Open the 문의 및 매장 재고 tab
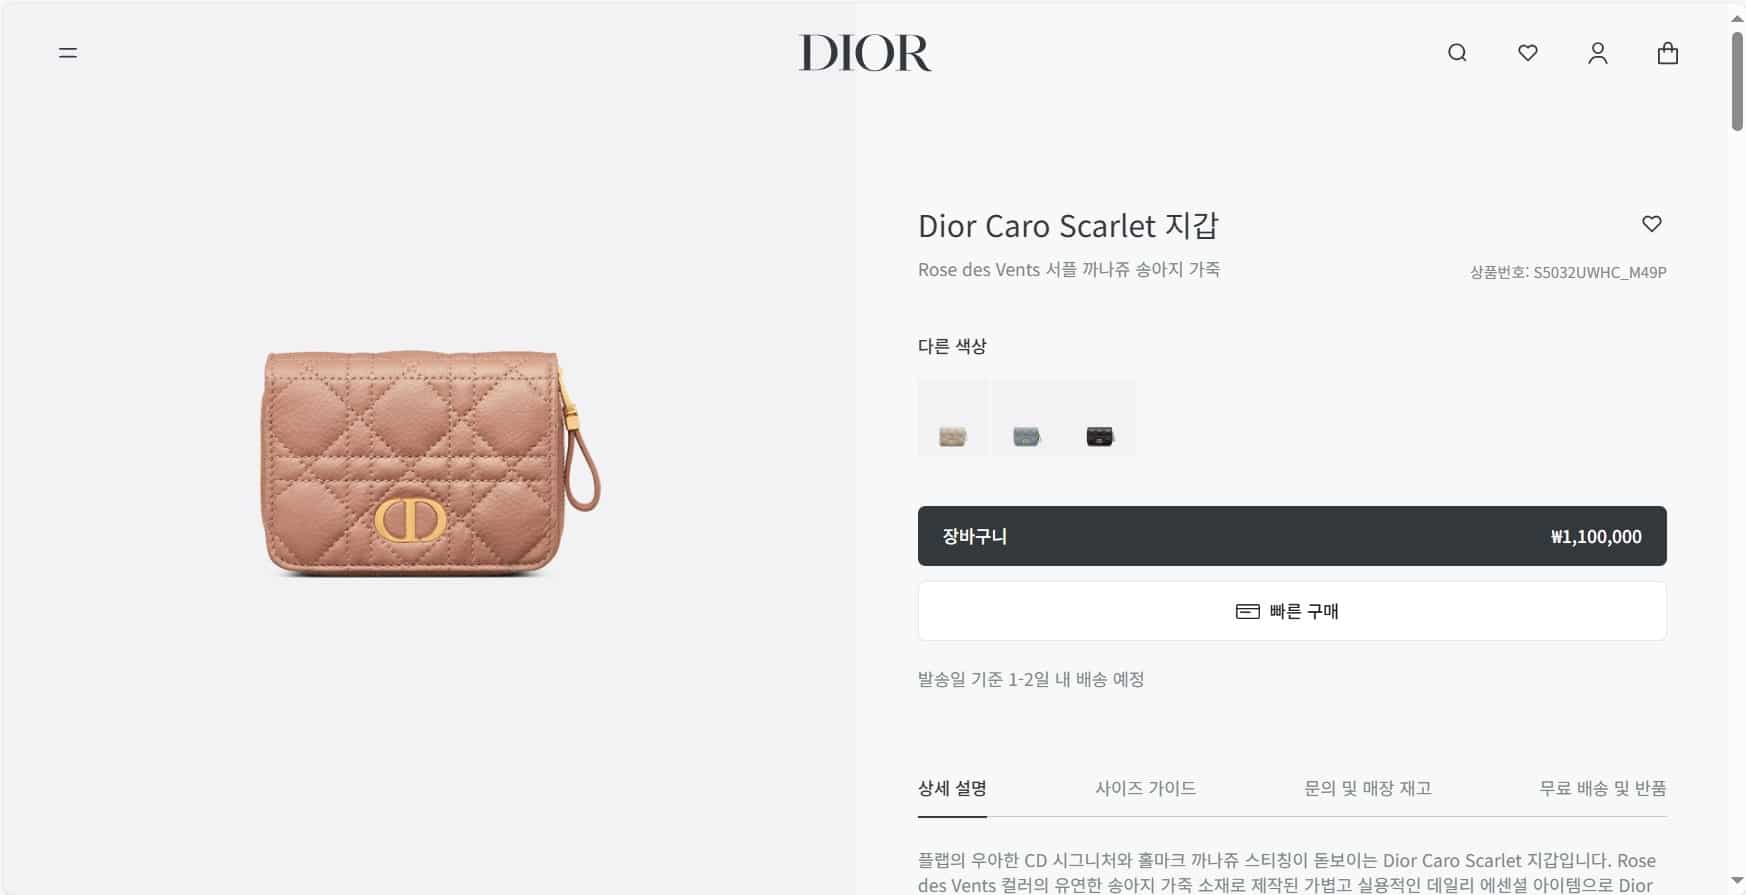Image resolution: width=1746 pixels, height=895 pixels. click(1367, 788)
